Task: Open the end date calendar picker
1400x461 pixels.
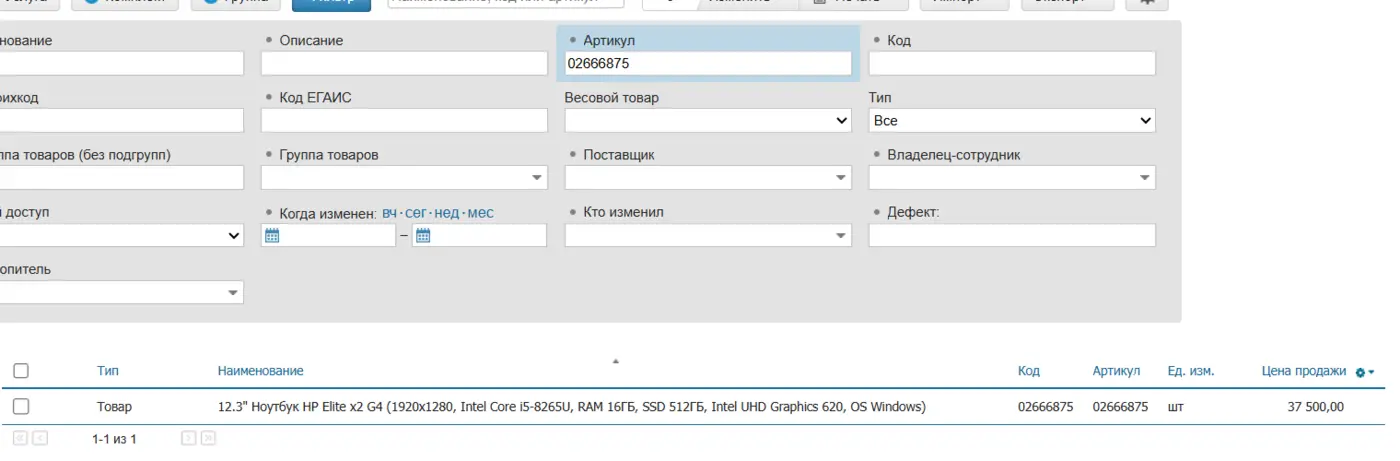Action: click(423, 236)
